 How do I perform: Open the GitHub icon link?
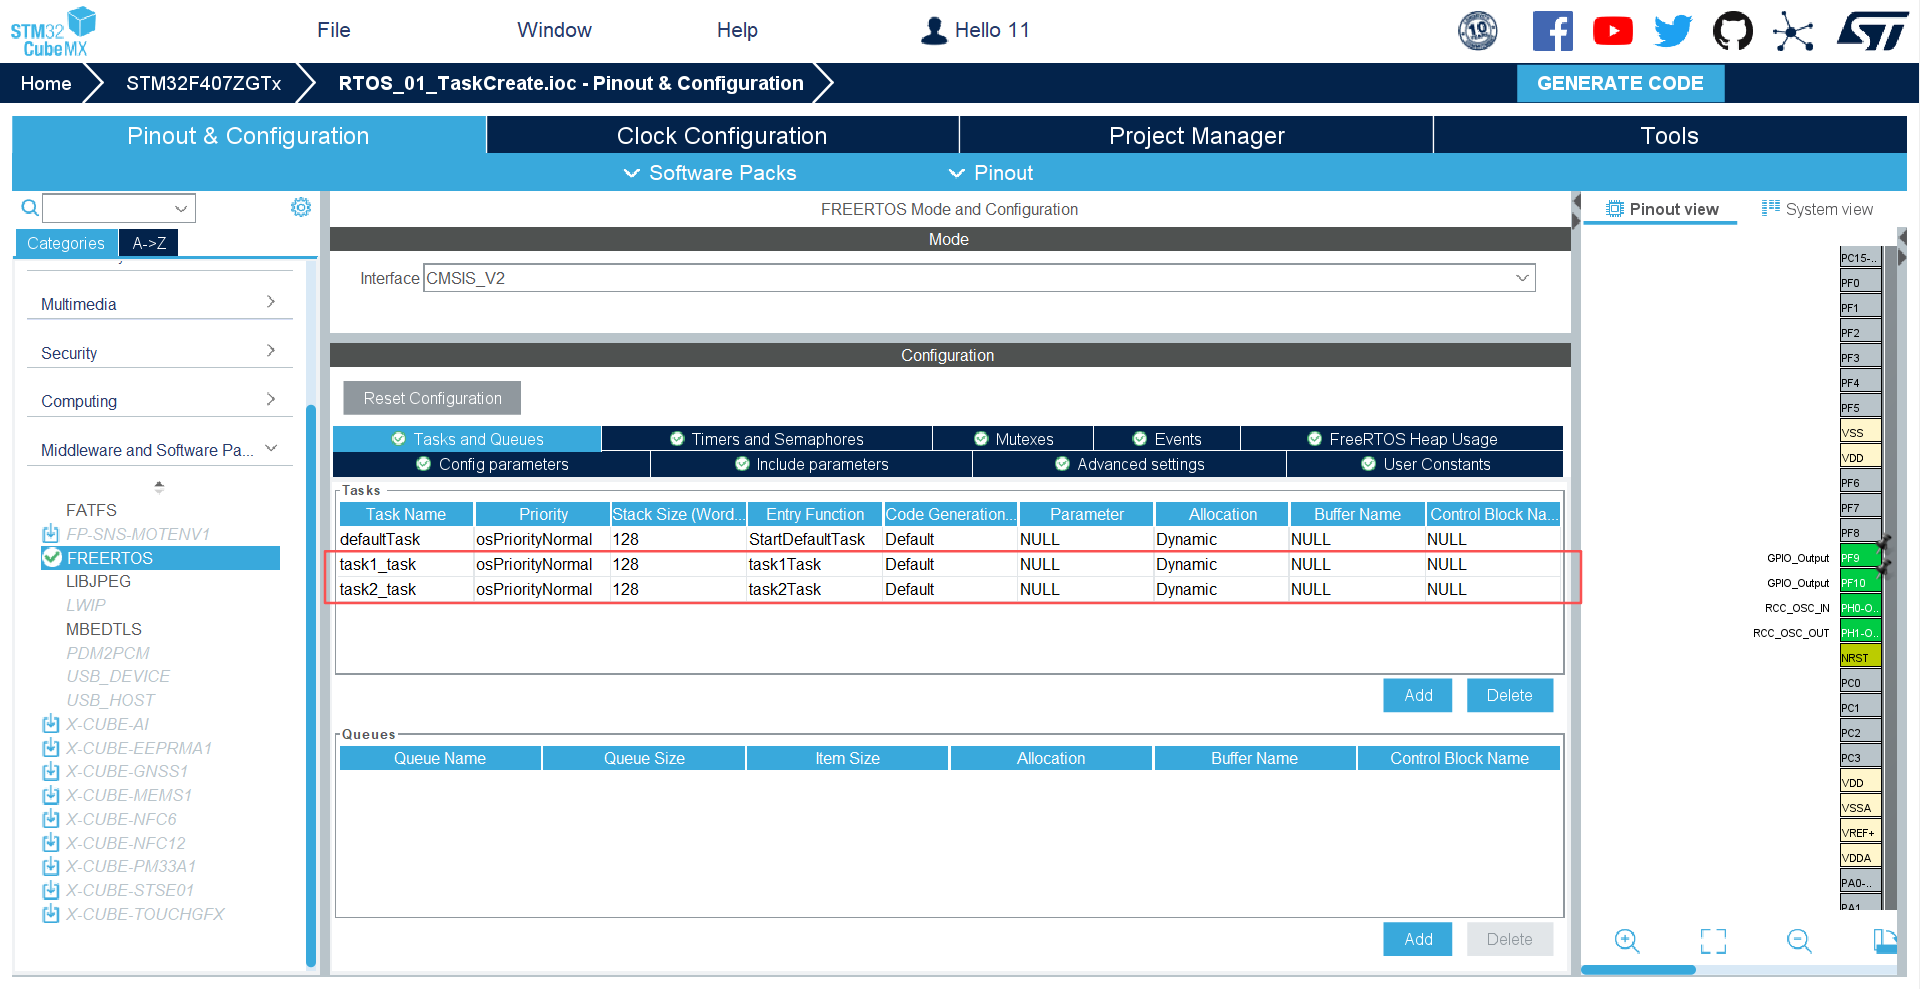point(1733,31)
